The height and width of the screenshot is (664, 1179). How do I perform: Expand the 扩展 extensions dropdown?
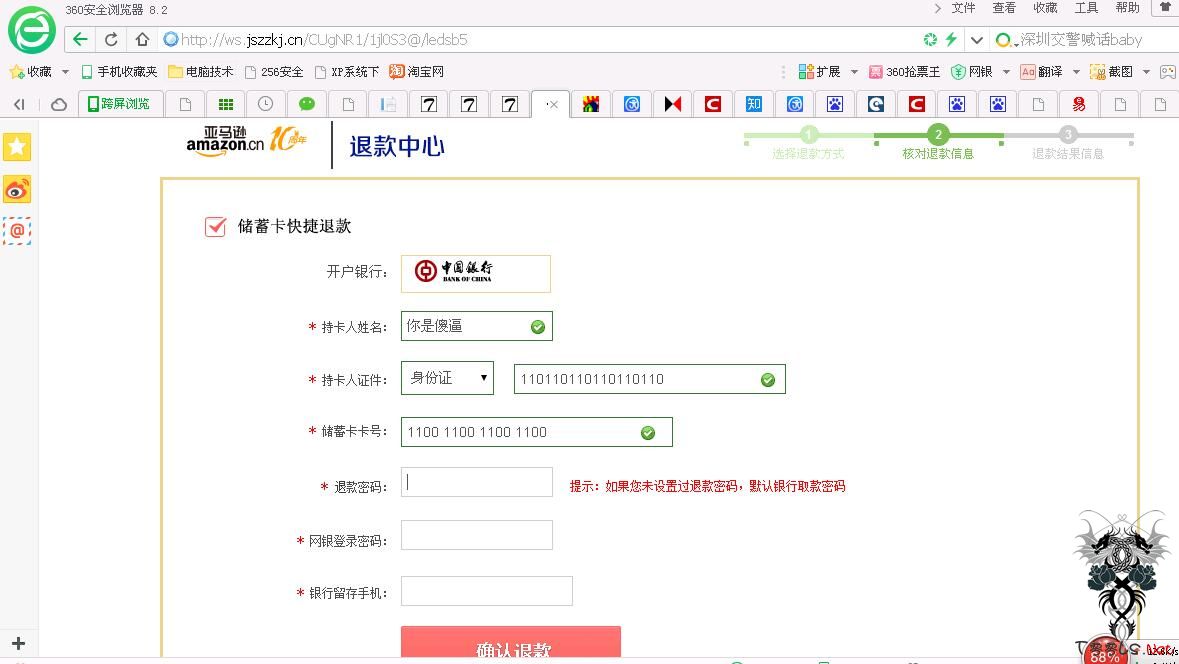click(853, 72)
